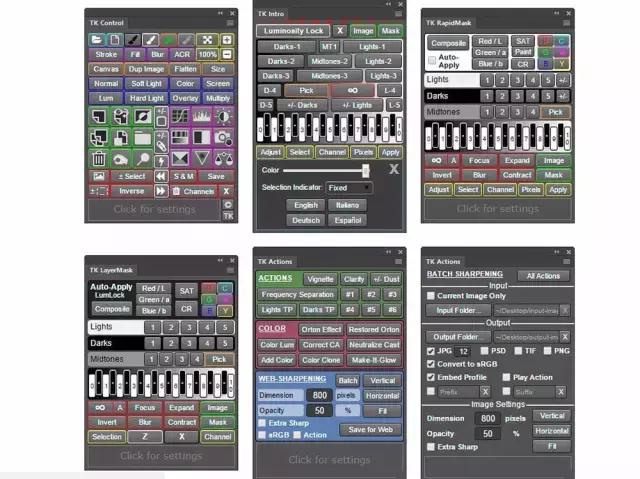The width and height of the screenshot is (640, 479).
Task: Click the open folder icon in TK Control
Action: 97,40
